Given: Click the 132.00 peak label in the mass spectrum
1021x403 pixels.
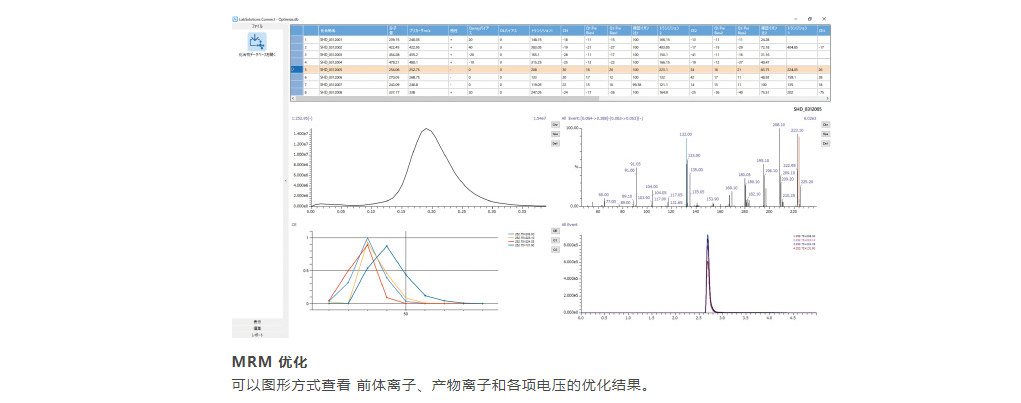Looking at the screenshot, I should pyautogui.click(x=686, y=135).
